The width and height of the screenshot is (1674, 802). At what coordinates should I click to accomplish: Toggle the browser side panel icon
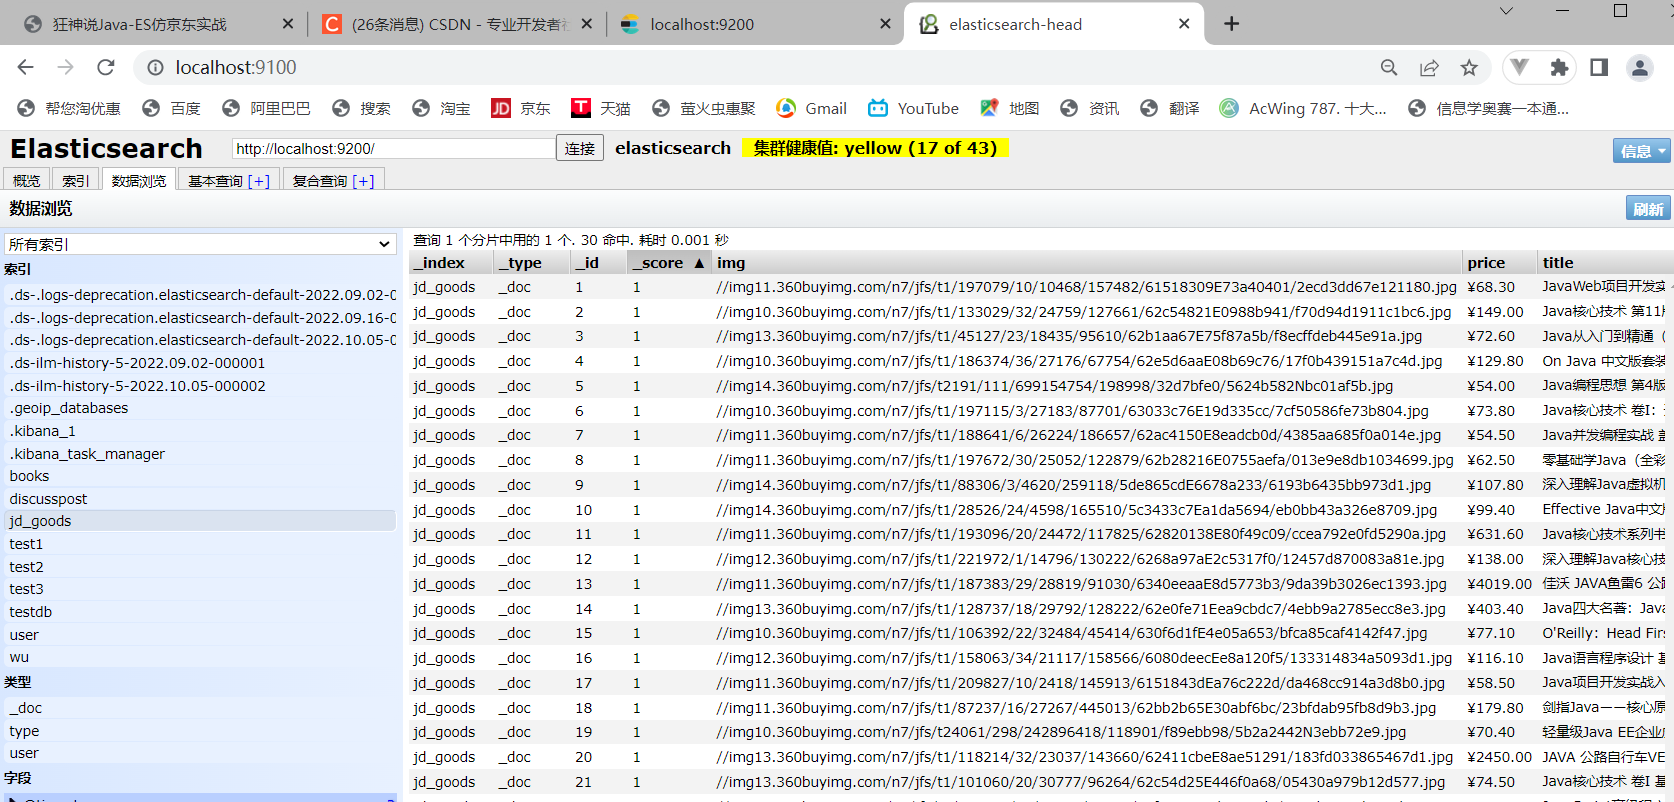1599,67
